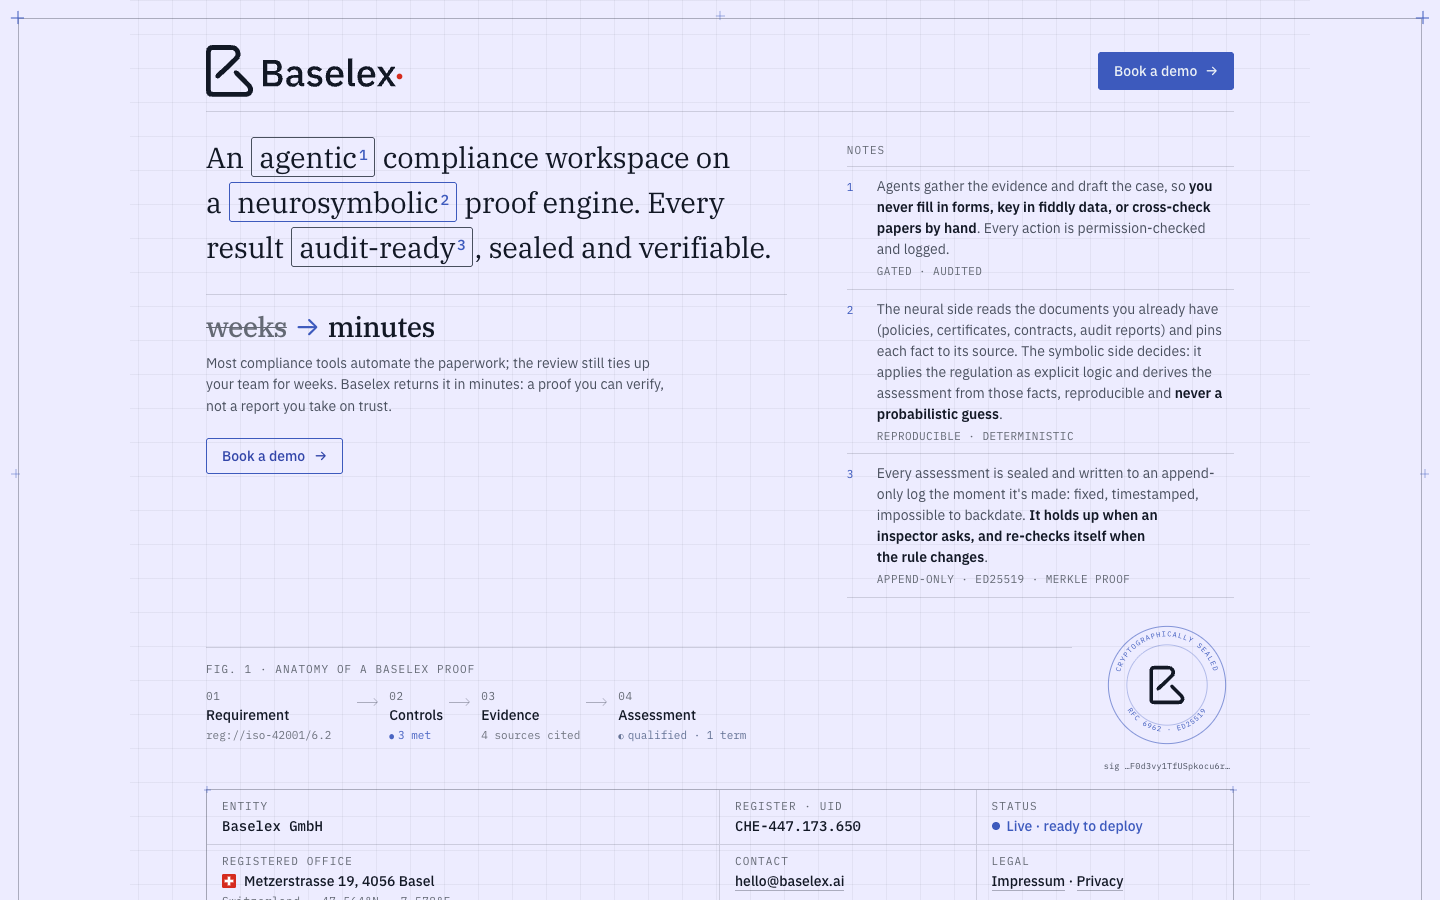Click the signature hash under the seal
This screenshot has height=900, width=1440.
coord(1167,766)
